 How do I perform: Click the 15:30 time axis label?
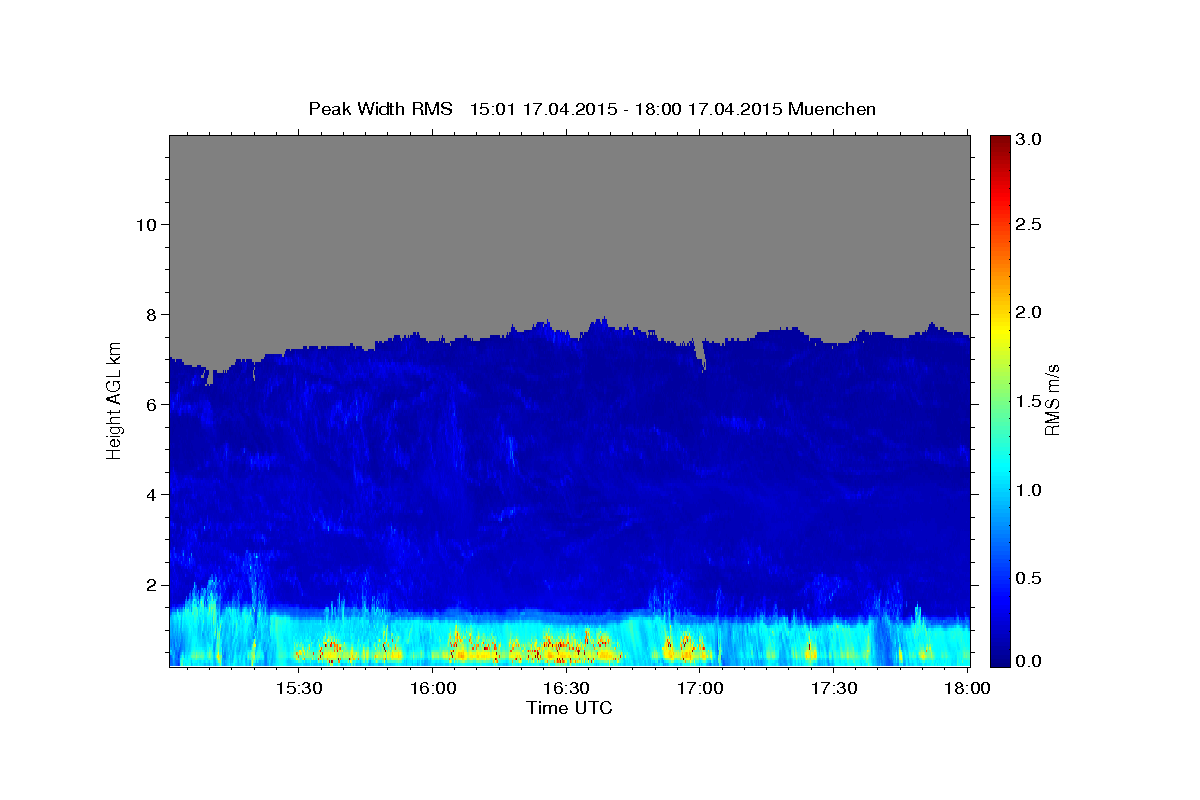pyautogui.click(x=298, y=689)
